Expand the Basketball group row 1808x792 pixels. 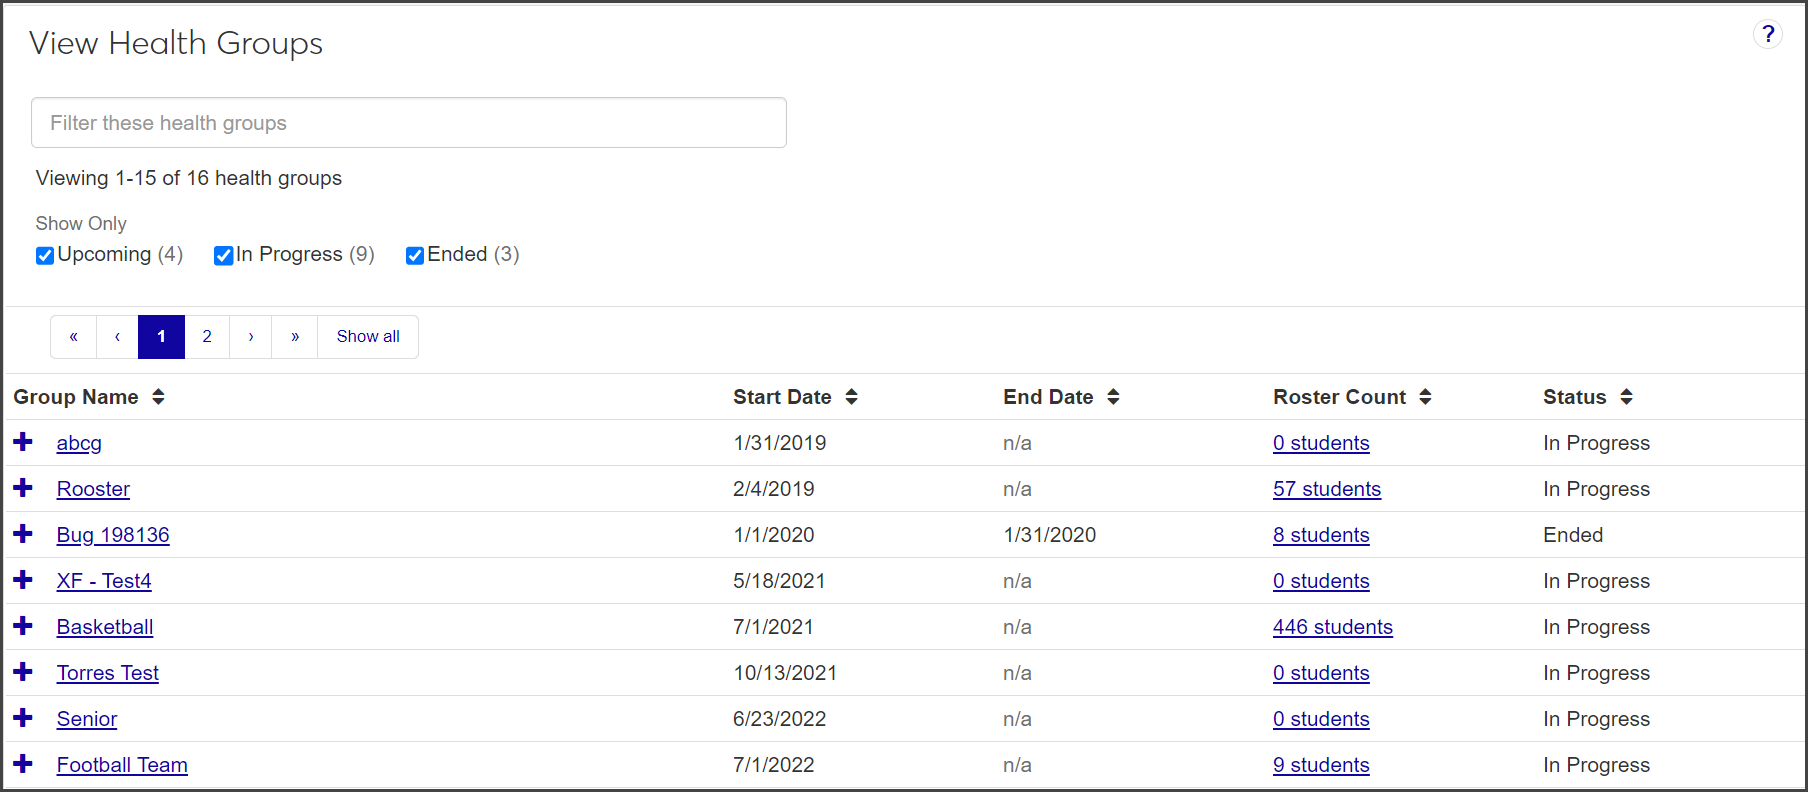tap(23, 626)
